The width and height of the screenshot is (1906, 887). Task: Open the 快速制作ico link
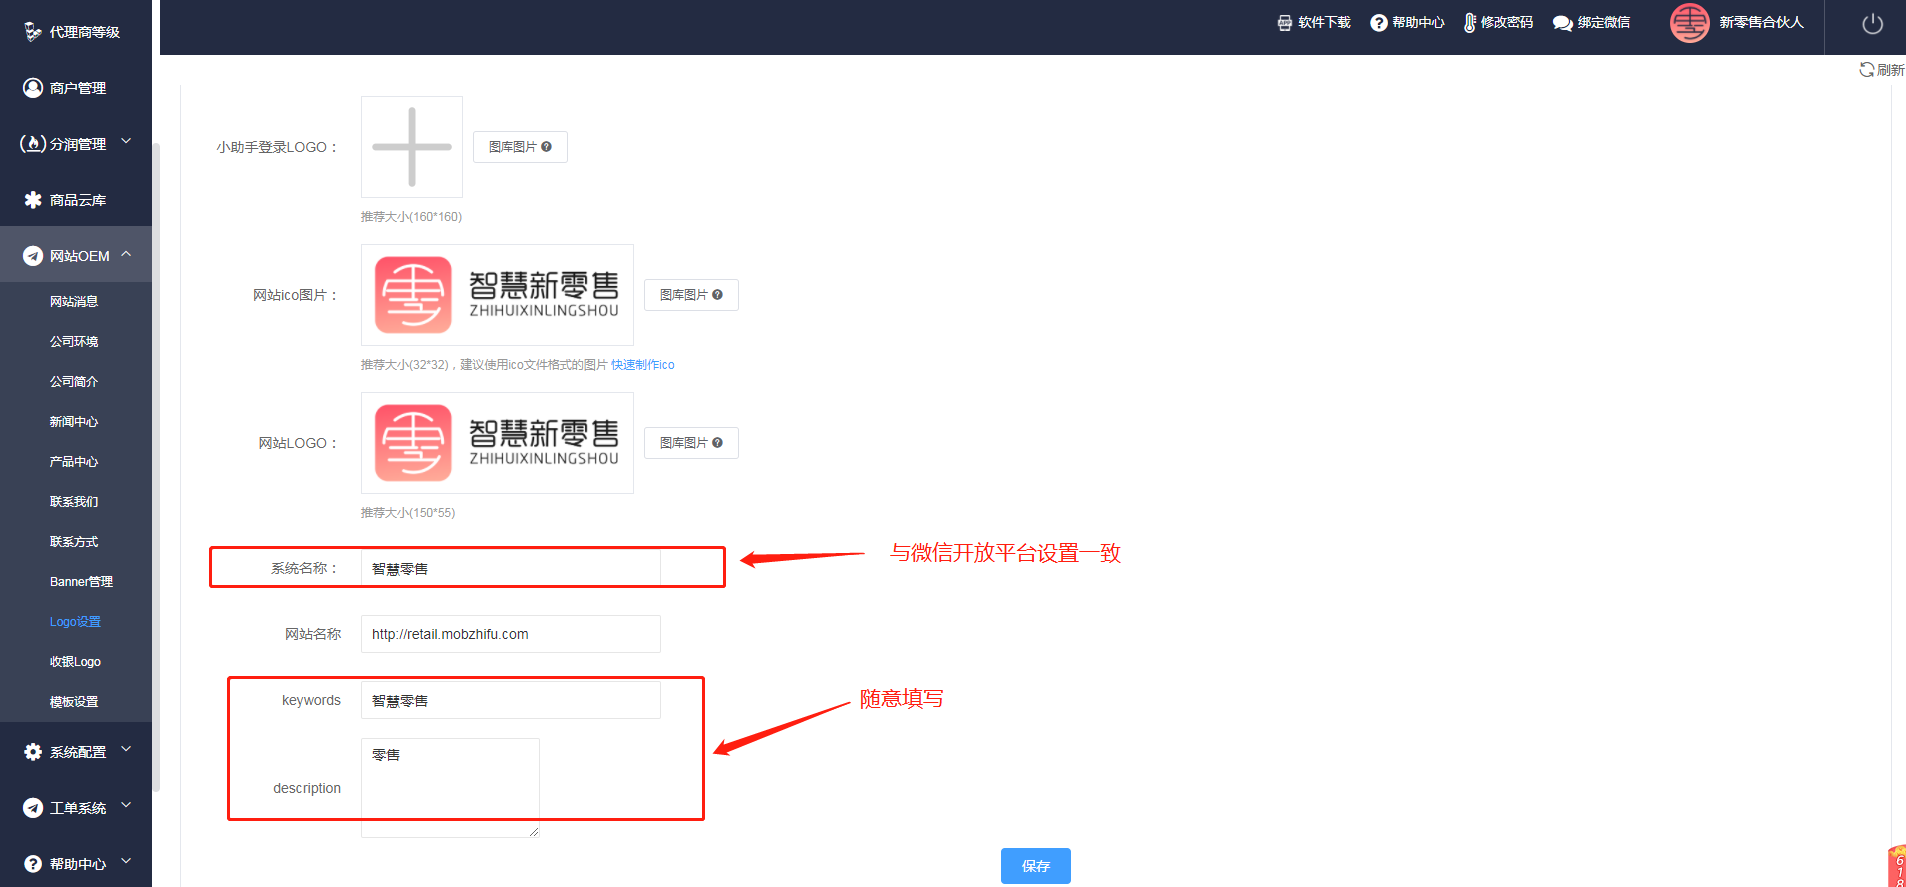[x=643, y=365]
